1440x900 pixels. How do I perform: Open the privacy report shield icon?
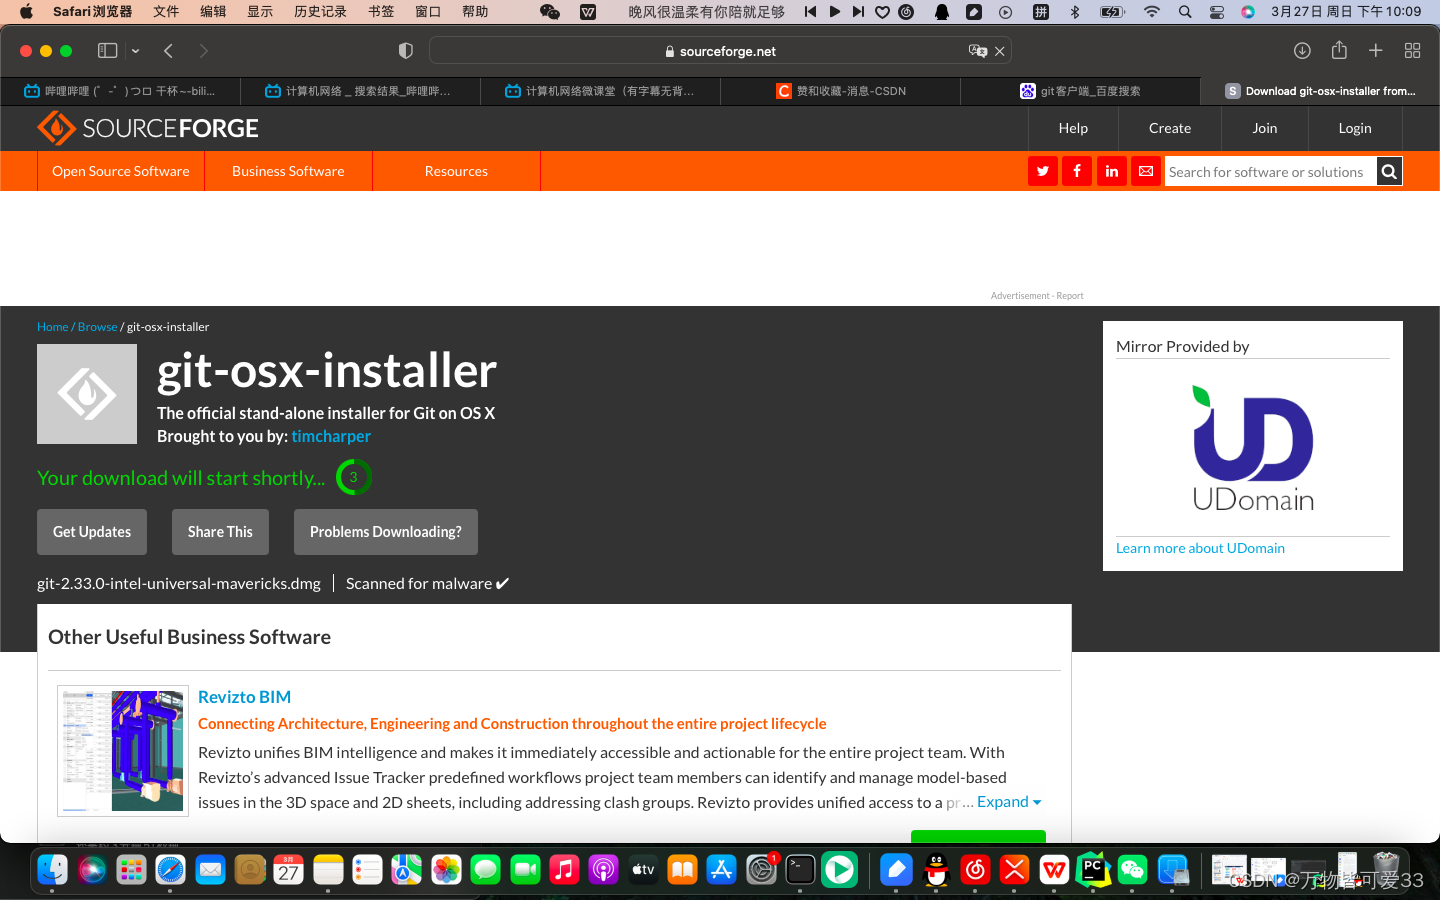(x=405, y=50)
